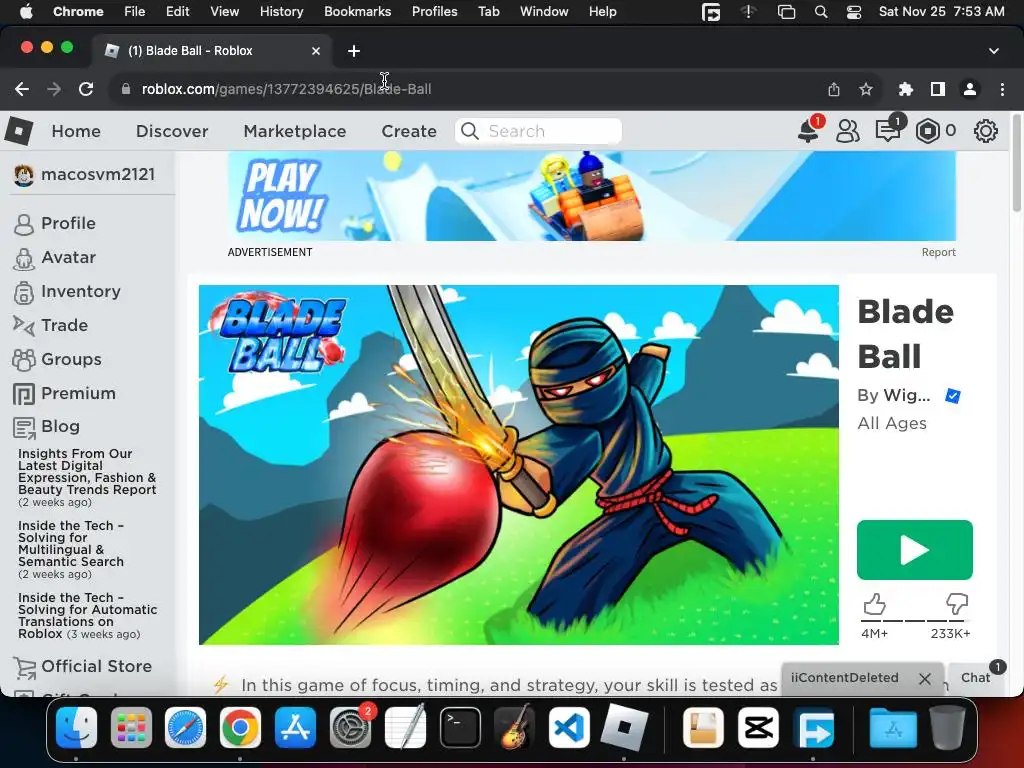Open Avatar in the sidebar
Screen dimensions: 1024x768
(x=55, y=257)
